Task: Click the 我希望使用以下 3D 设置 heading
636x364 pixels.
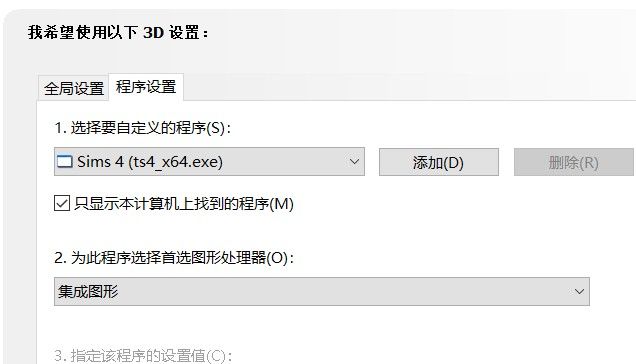Action: tap(118, 32)
